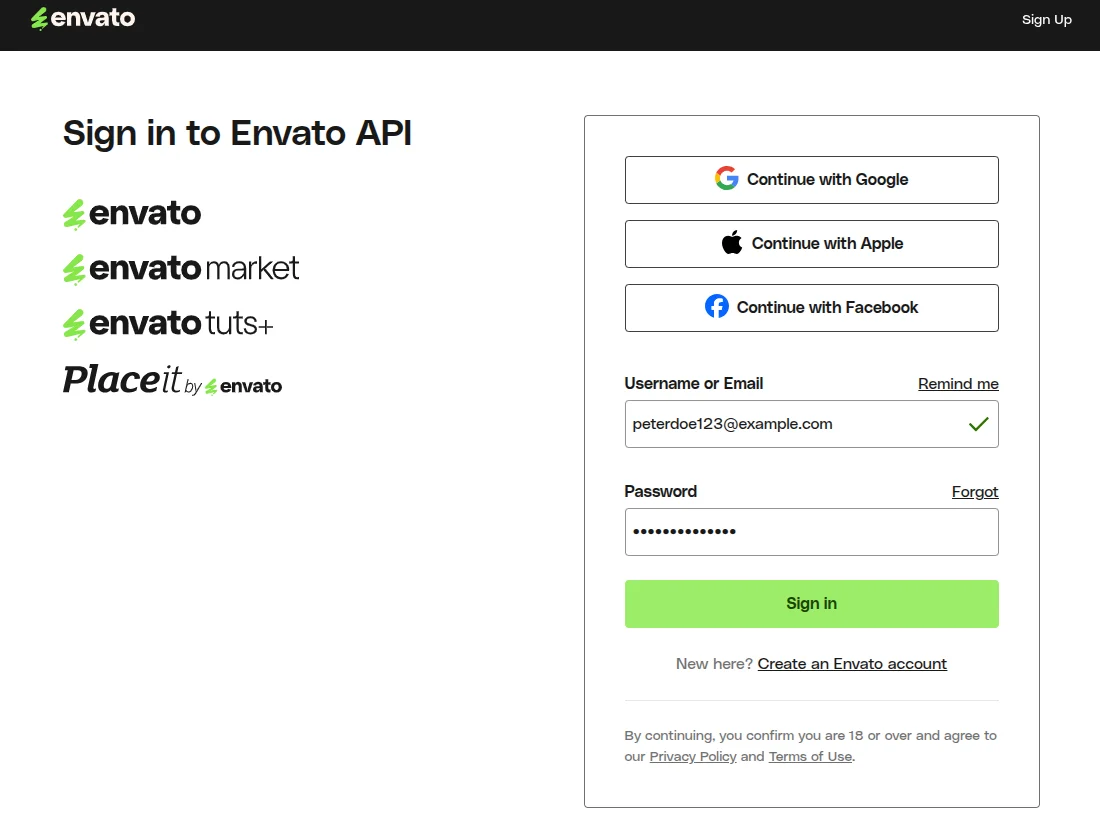The image size is (1100, 822).
Task: Focus the Username or Email field
Action: (812, 424)
